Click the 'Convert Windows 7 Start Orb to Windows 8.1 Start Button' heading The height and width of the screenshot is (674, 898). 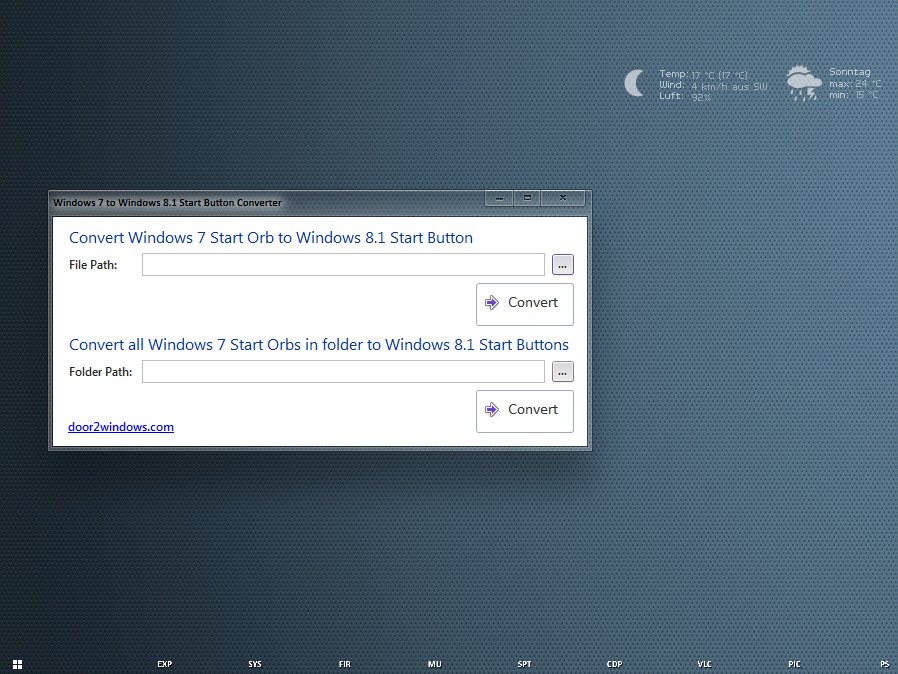point(271,238)
